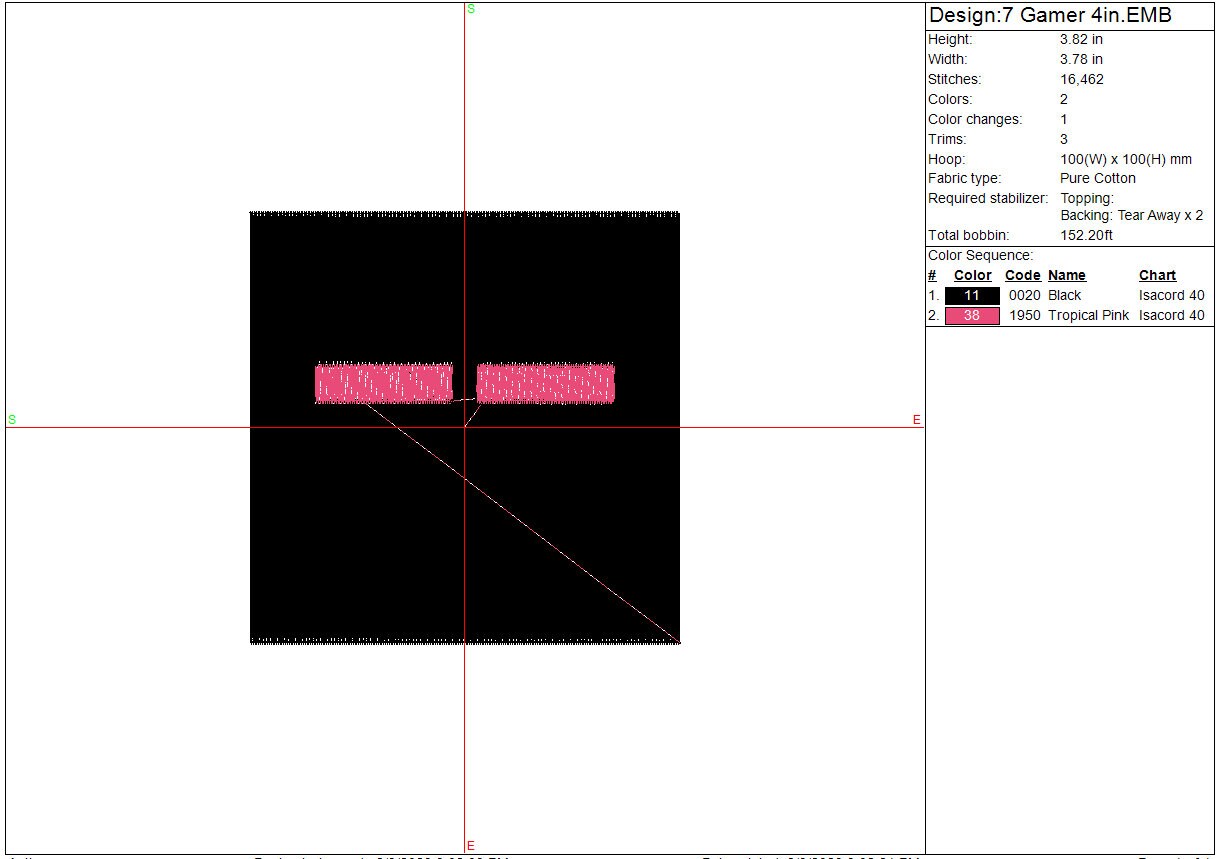Click the stitch count value 16,462

[x=1081, y=80]
